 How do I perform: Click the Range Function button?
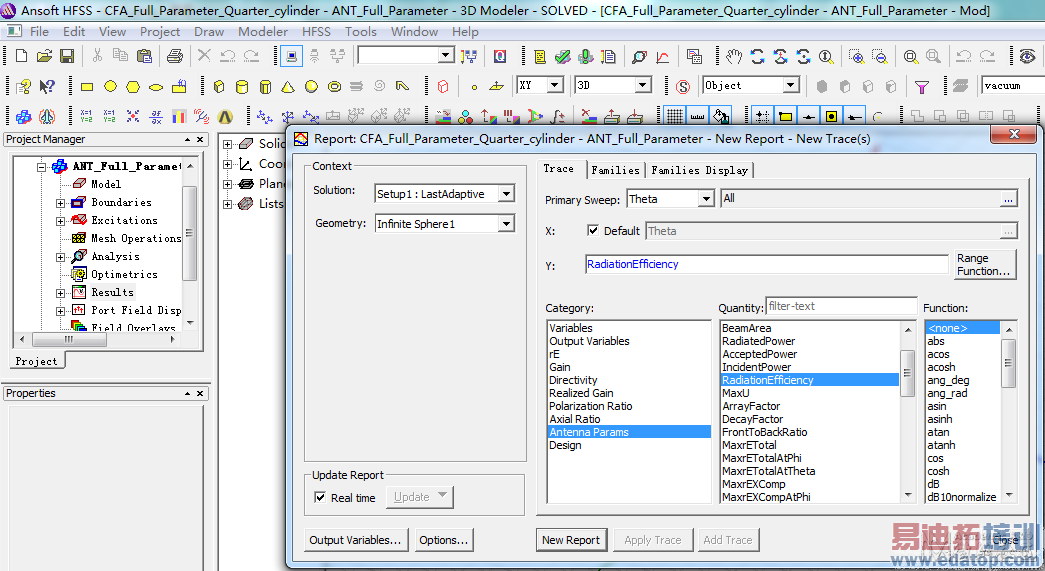984,265
